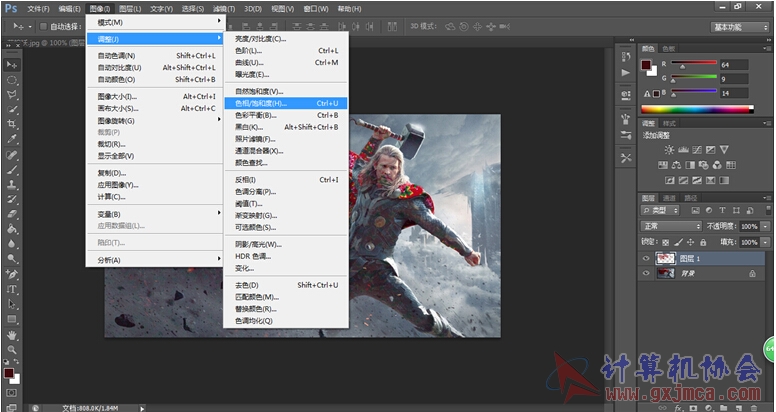Hide the 图层 1 layer with its eye icon
Image resolution: width=776 pixels, height=412 pixels.
646,258
